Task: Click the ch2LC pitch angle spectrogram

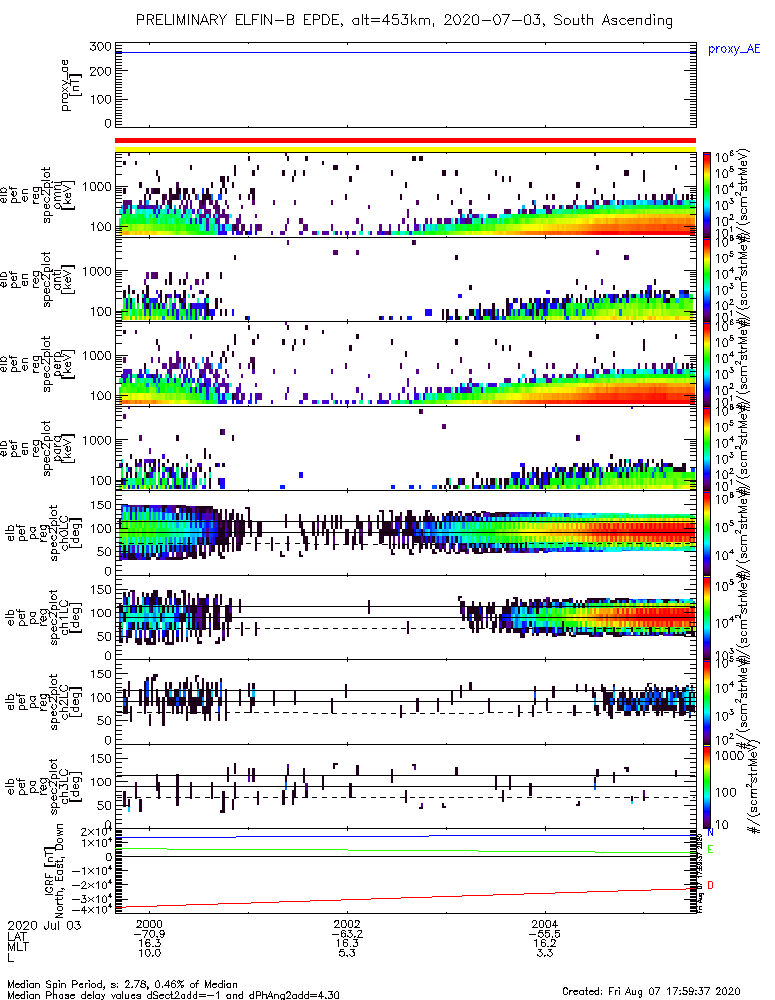Action: [x=405, y=702]
